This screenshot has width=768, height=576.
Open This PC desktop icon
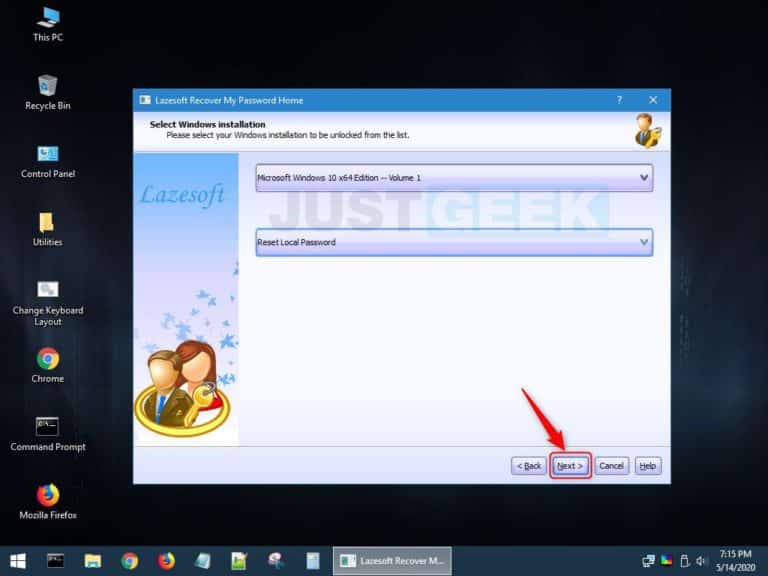tap(48, 24)
